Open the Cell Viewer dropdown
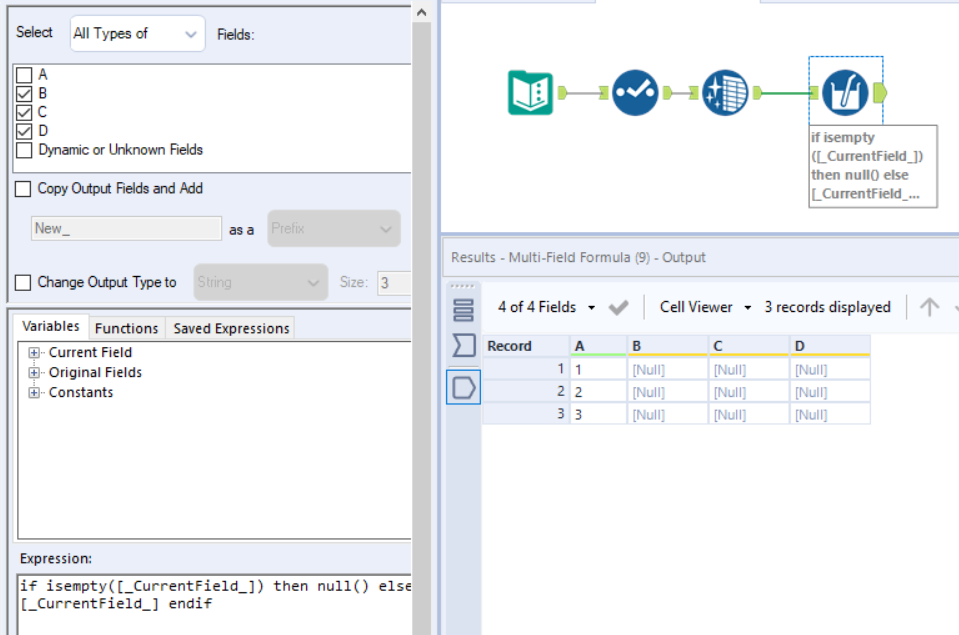This screenshot has height=635, width=959. tap(705, 307)
